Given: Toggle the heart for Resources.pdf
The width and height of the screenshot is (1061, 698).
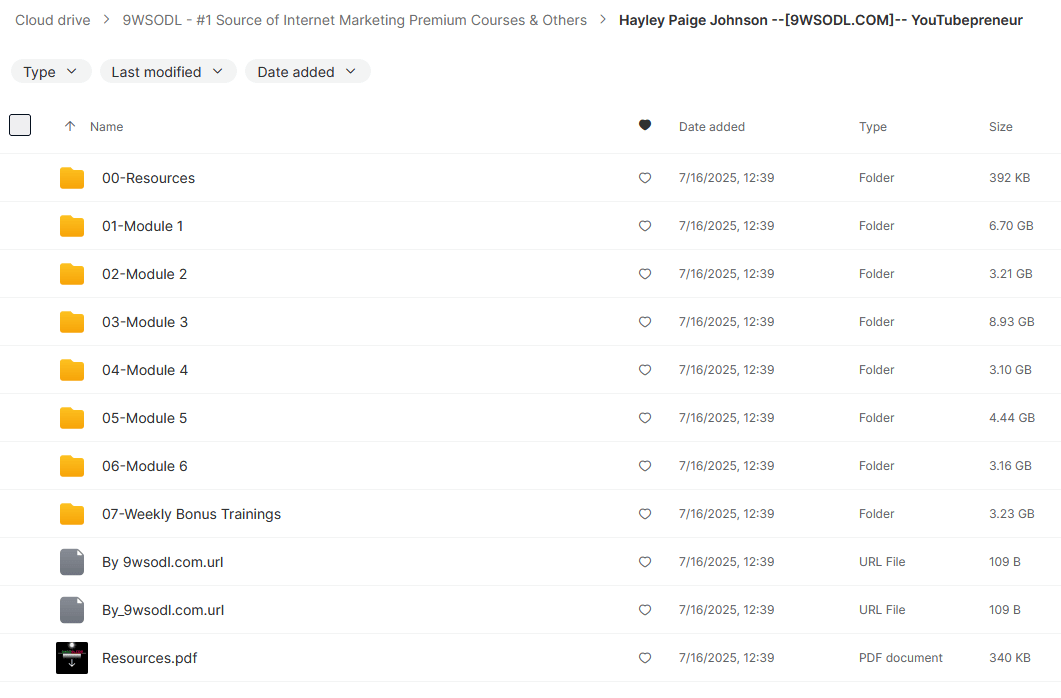Looking at the screenshot, I should coord(645,658).
